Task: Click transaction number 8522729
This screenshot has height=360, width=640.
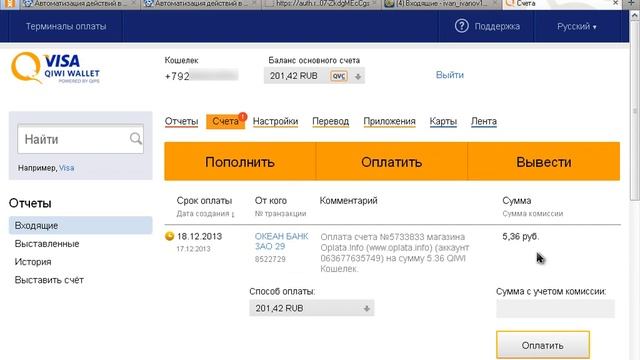Action: pos(270,259)
